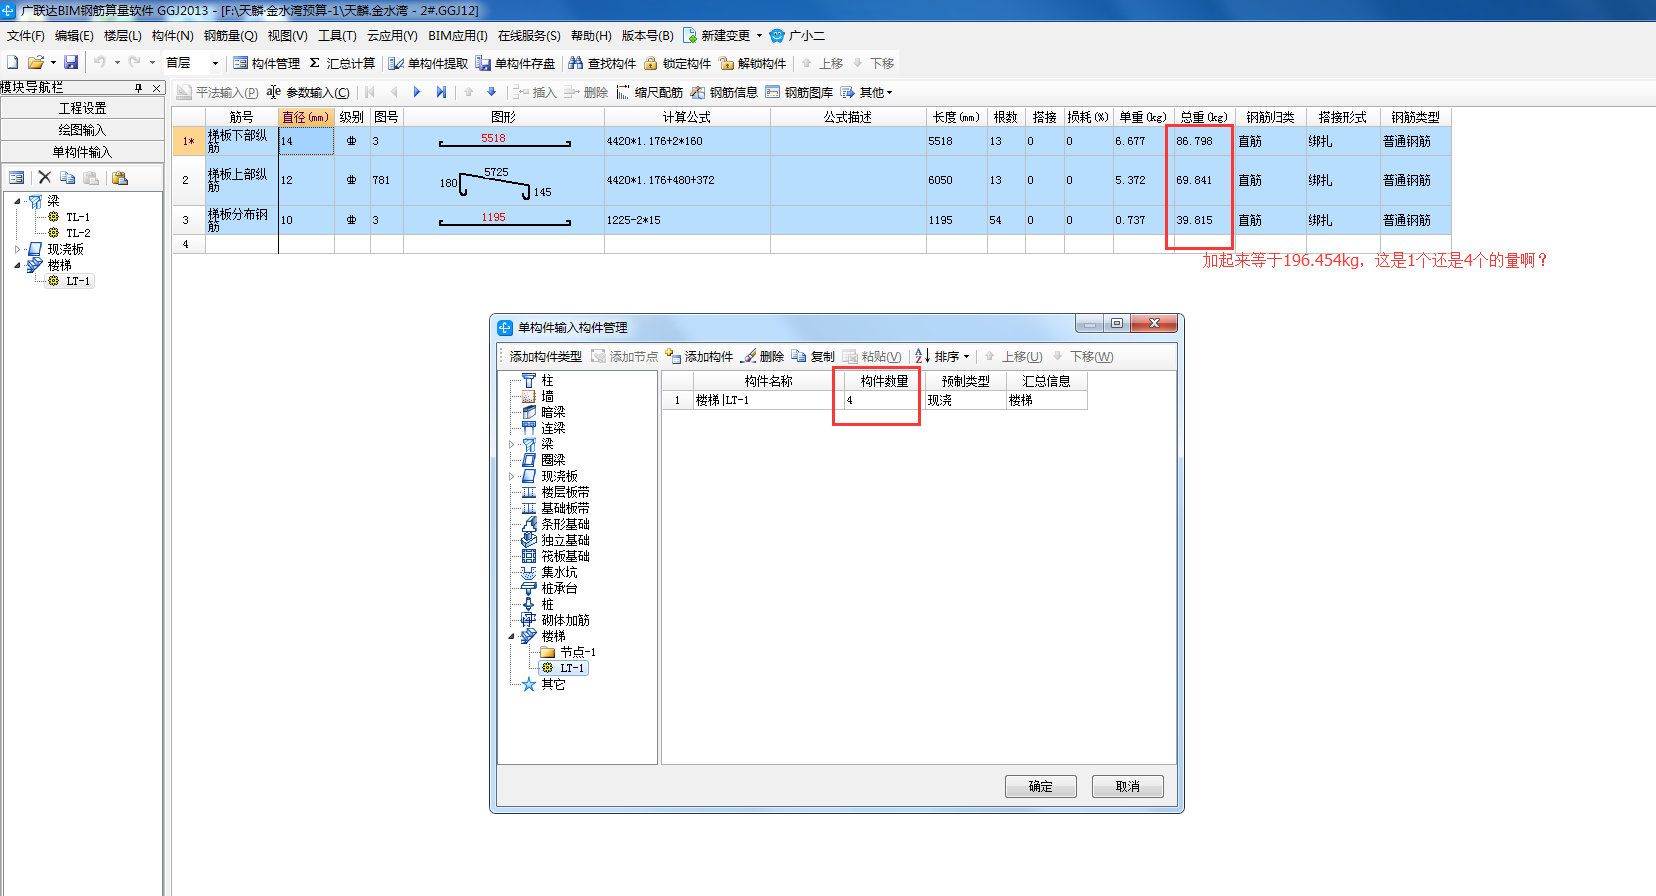This screenshot has width=1656, height=896.
Task: Select 筏板基础 in dialog tree
Action: coord(565,556)
